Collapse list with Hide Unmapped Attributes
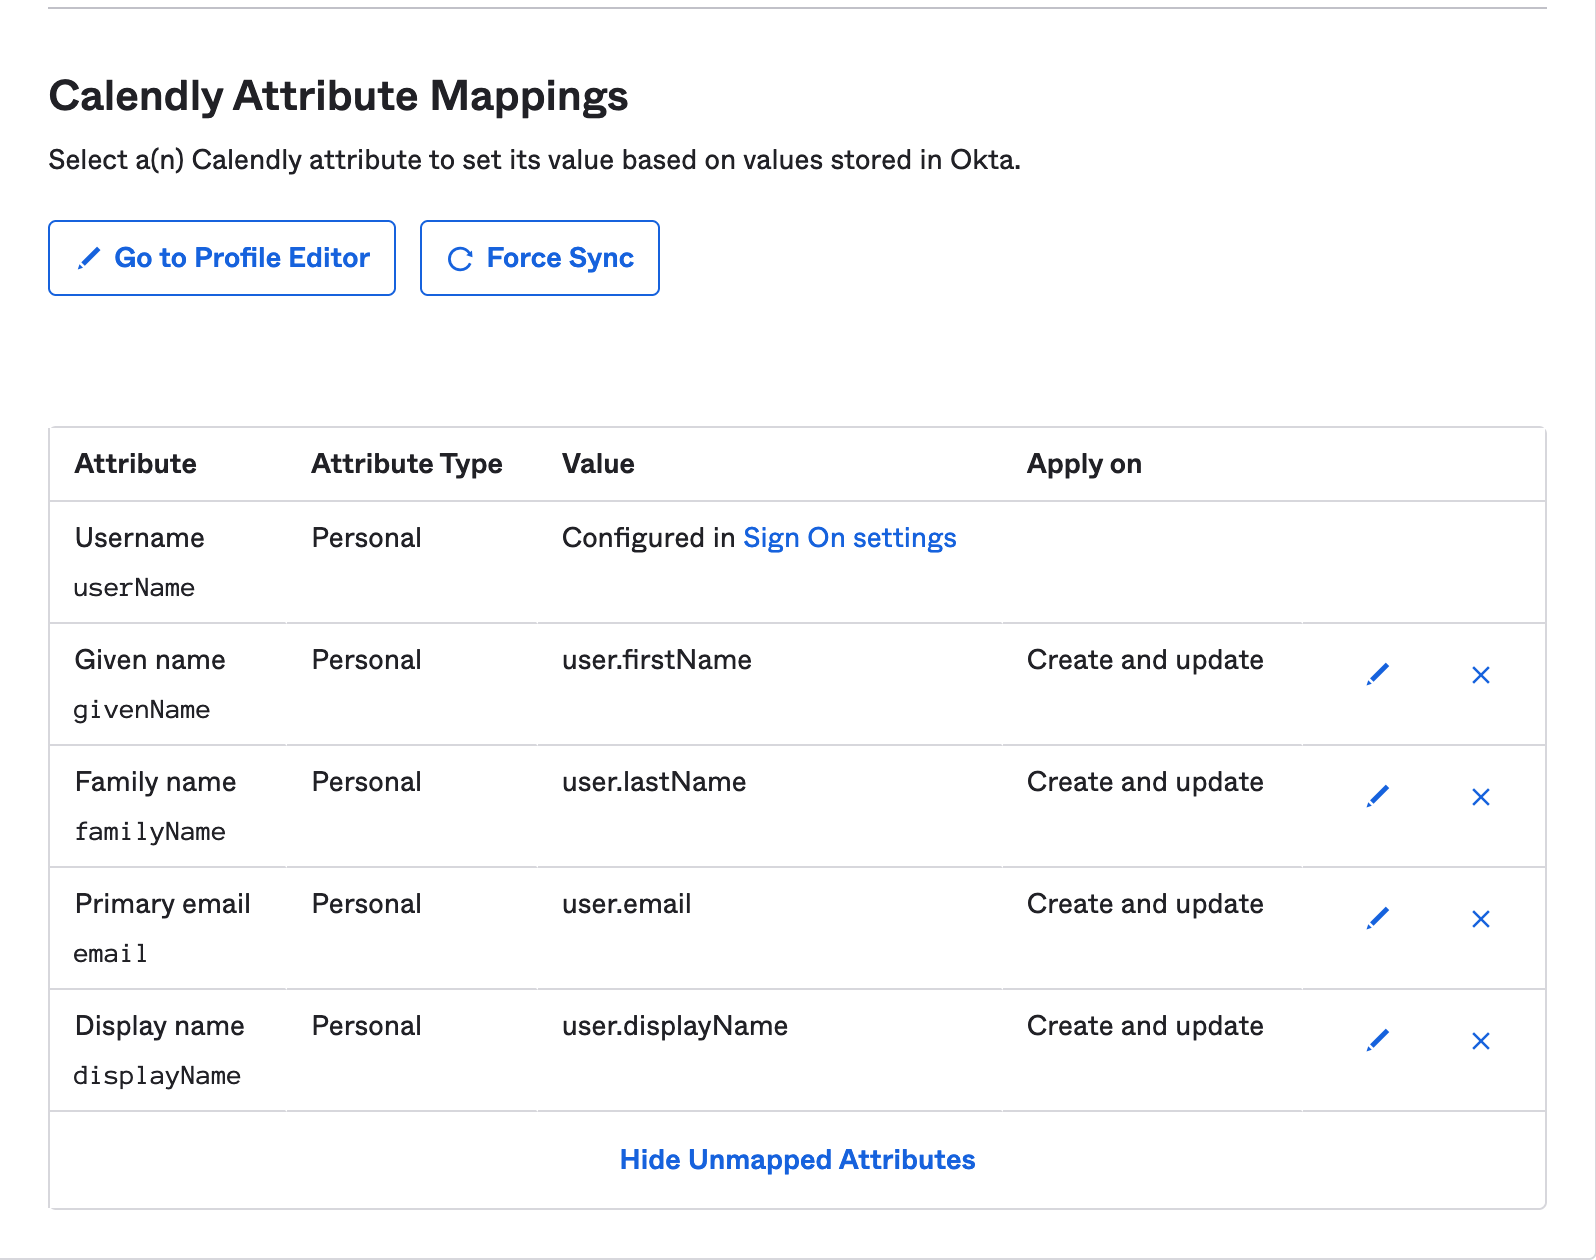Screen dimensions: 1596x1260 [797, 1160]
